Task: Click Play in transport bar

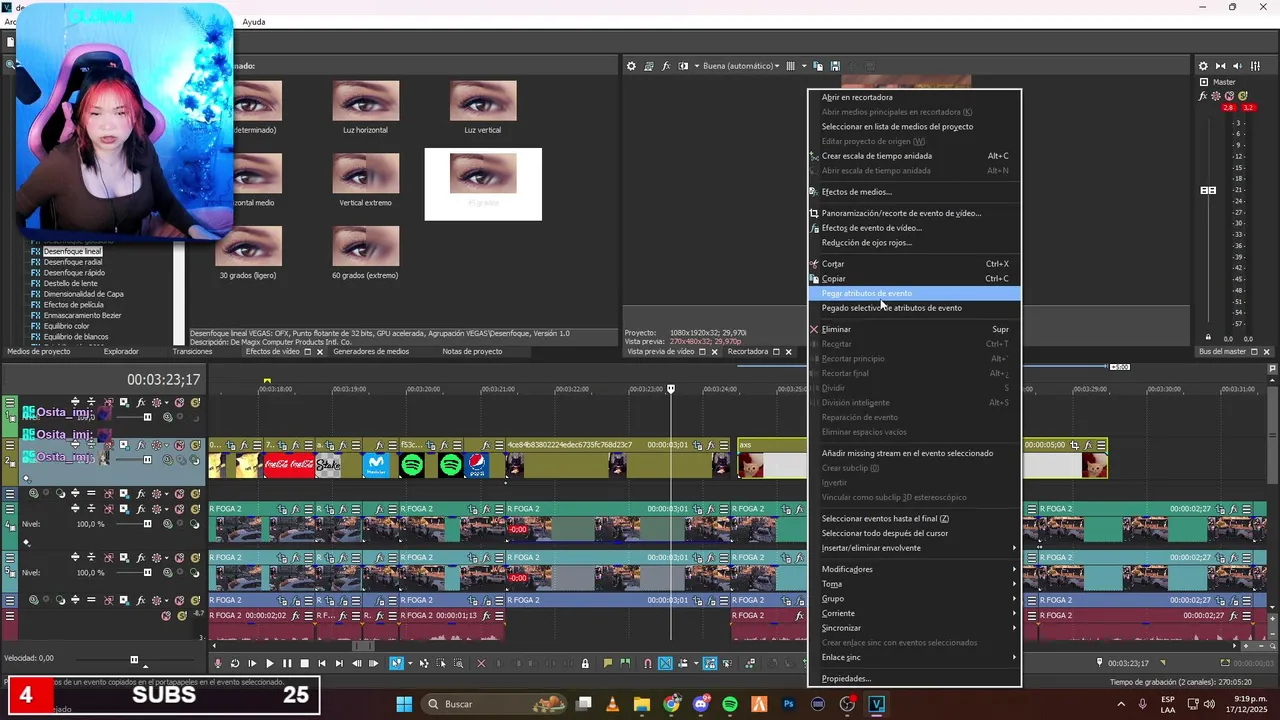Action: click(270, 663)
